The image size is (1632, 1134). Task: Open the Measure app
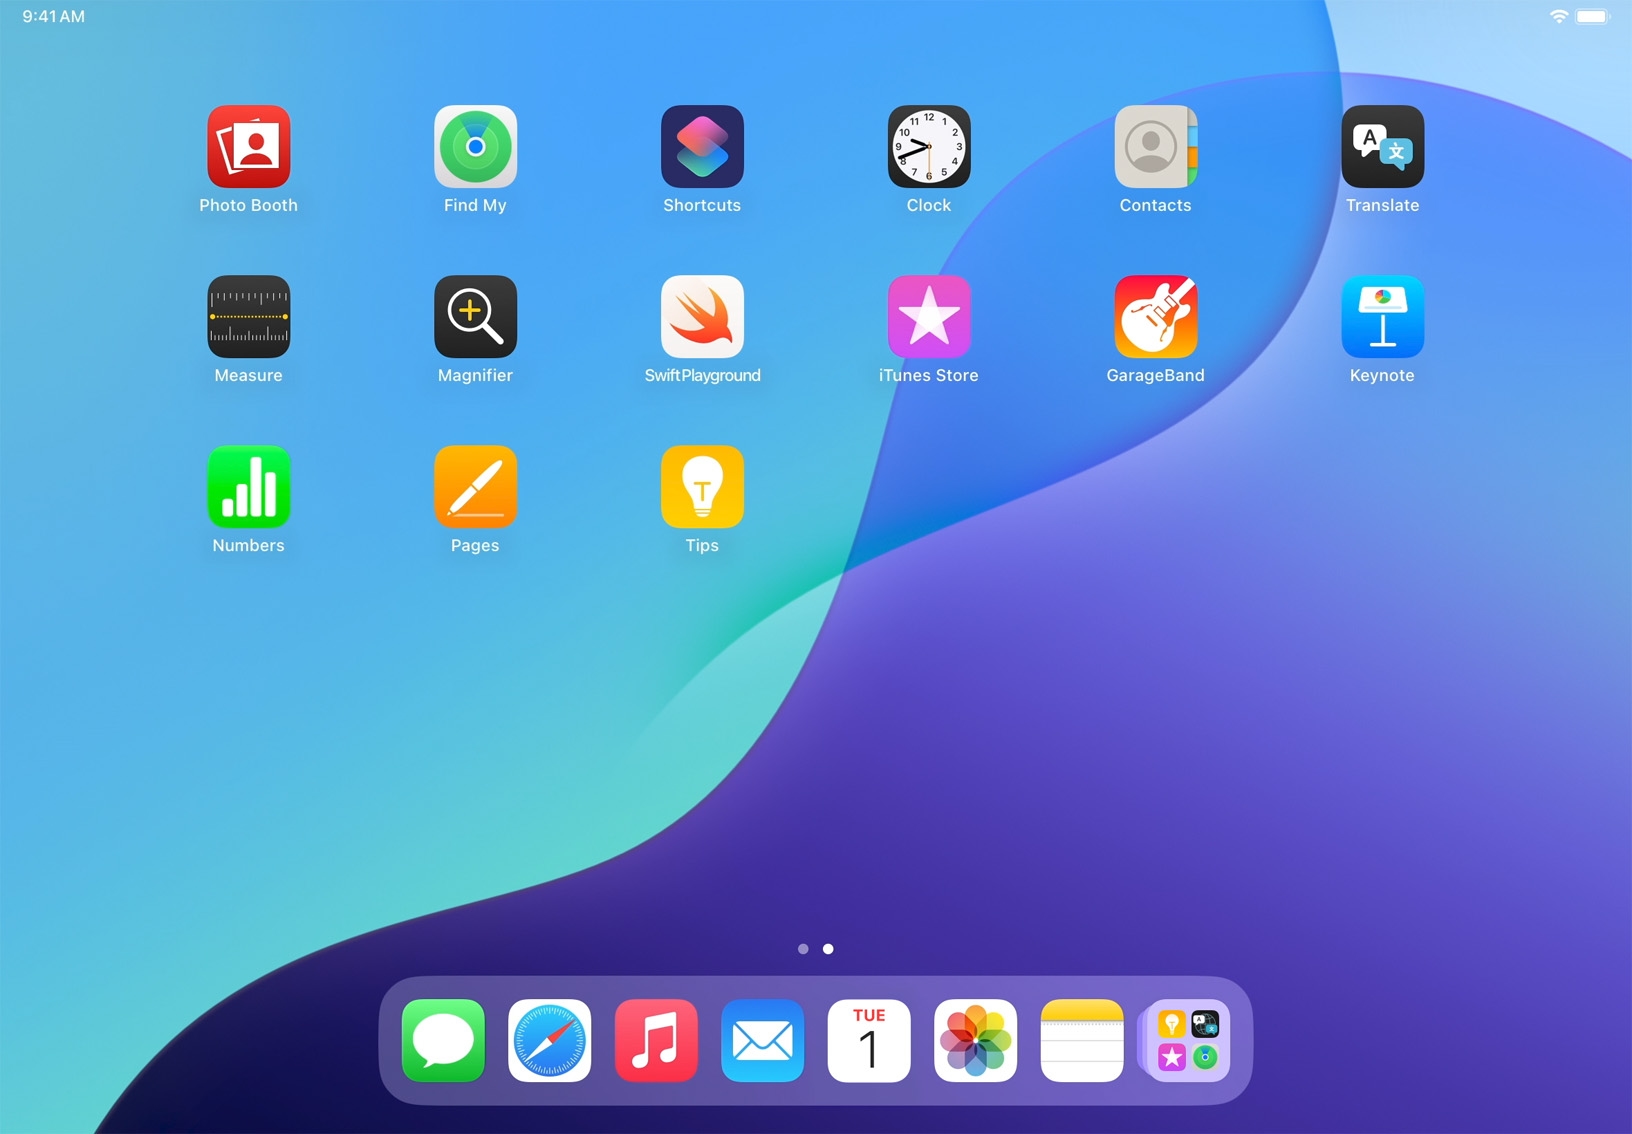[x=248, y=317]
